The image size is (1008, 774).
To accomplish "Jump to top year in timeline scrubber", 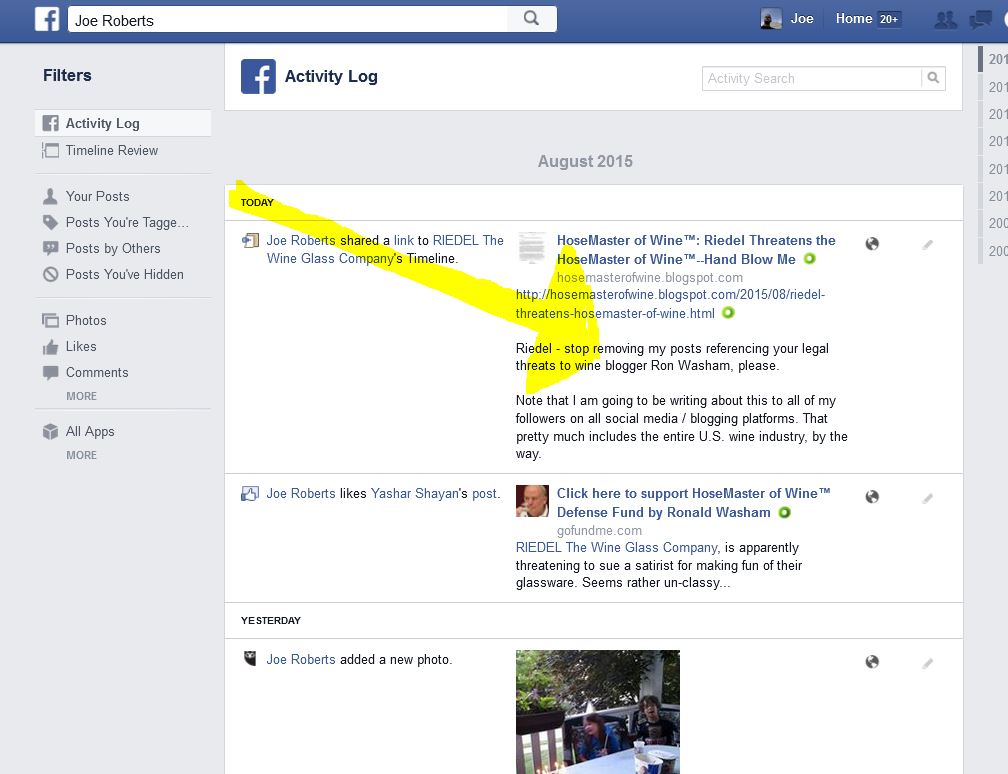I will 996,59.
